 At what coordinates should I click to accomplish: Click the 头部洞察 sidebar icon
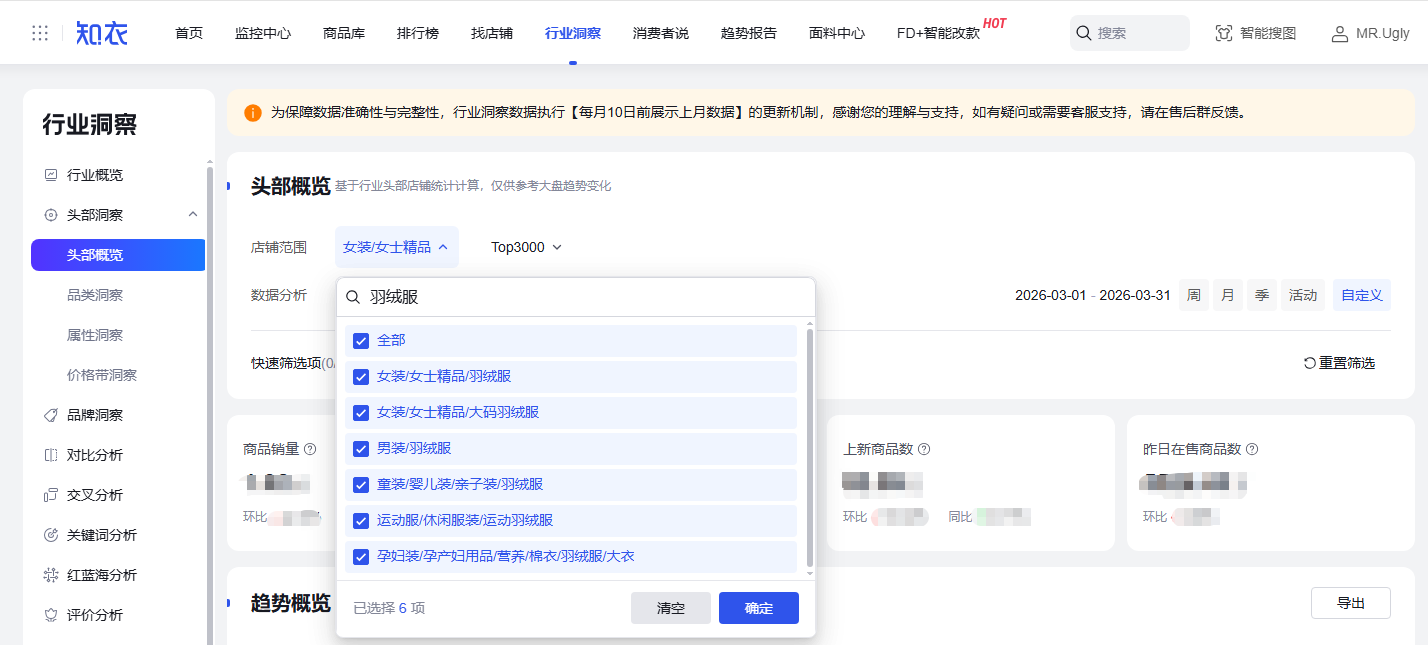pyautogui.click(x=51, y=215)
